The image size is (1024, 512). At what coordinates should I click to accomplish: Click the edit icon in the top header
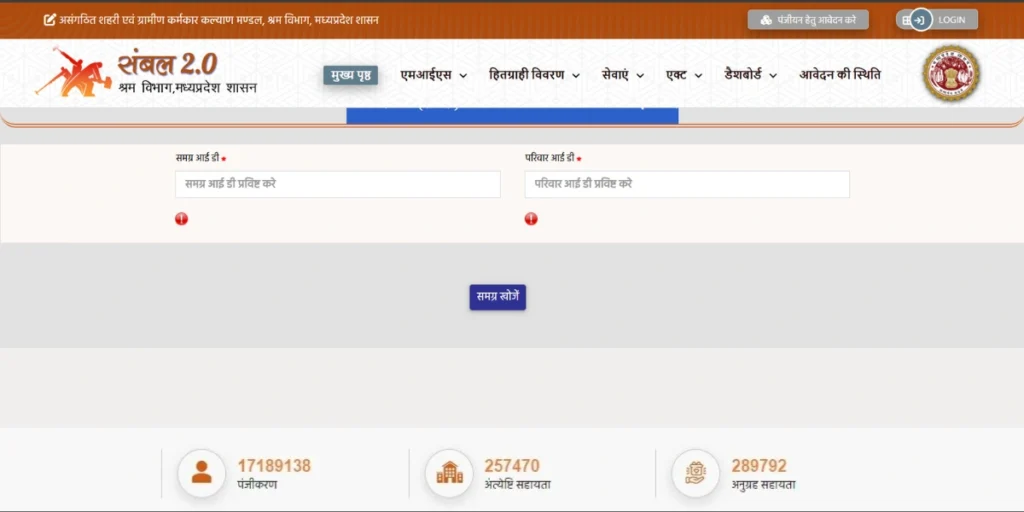tap(50, 20)
